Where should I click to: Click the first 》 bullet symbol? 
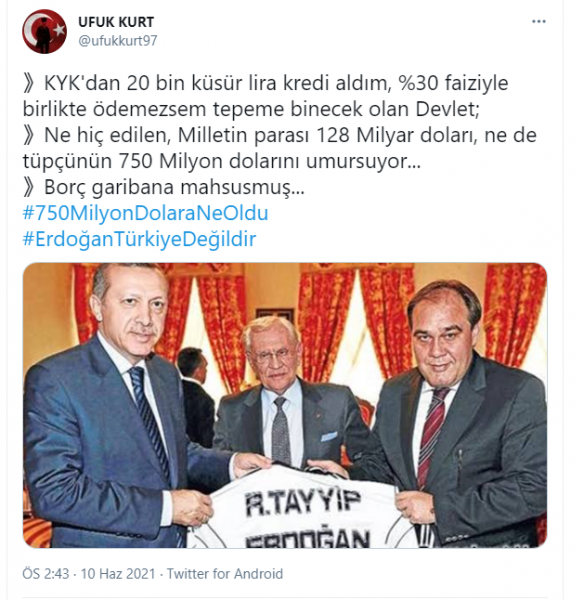pos(29,83)
